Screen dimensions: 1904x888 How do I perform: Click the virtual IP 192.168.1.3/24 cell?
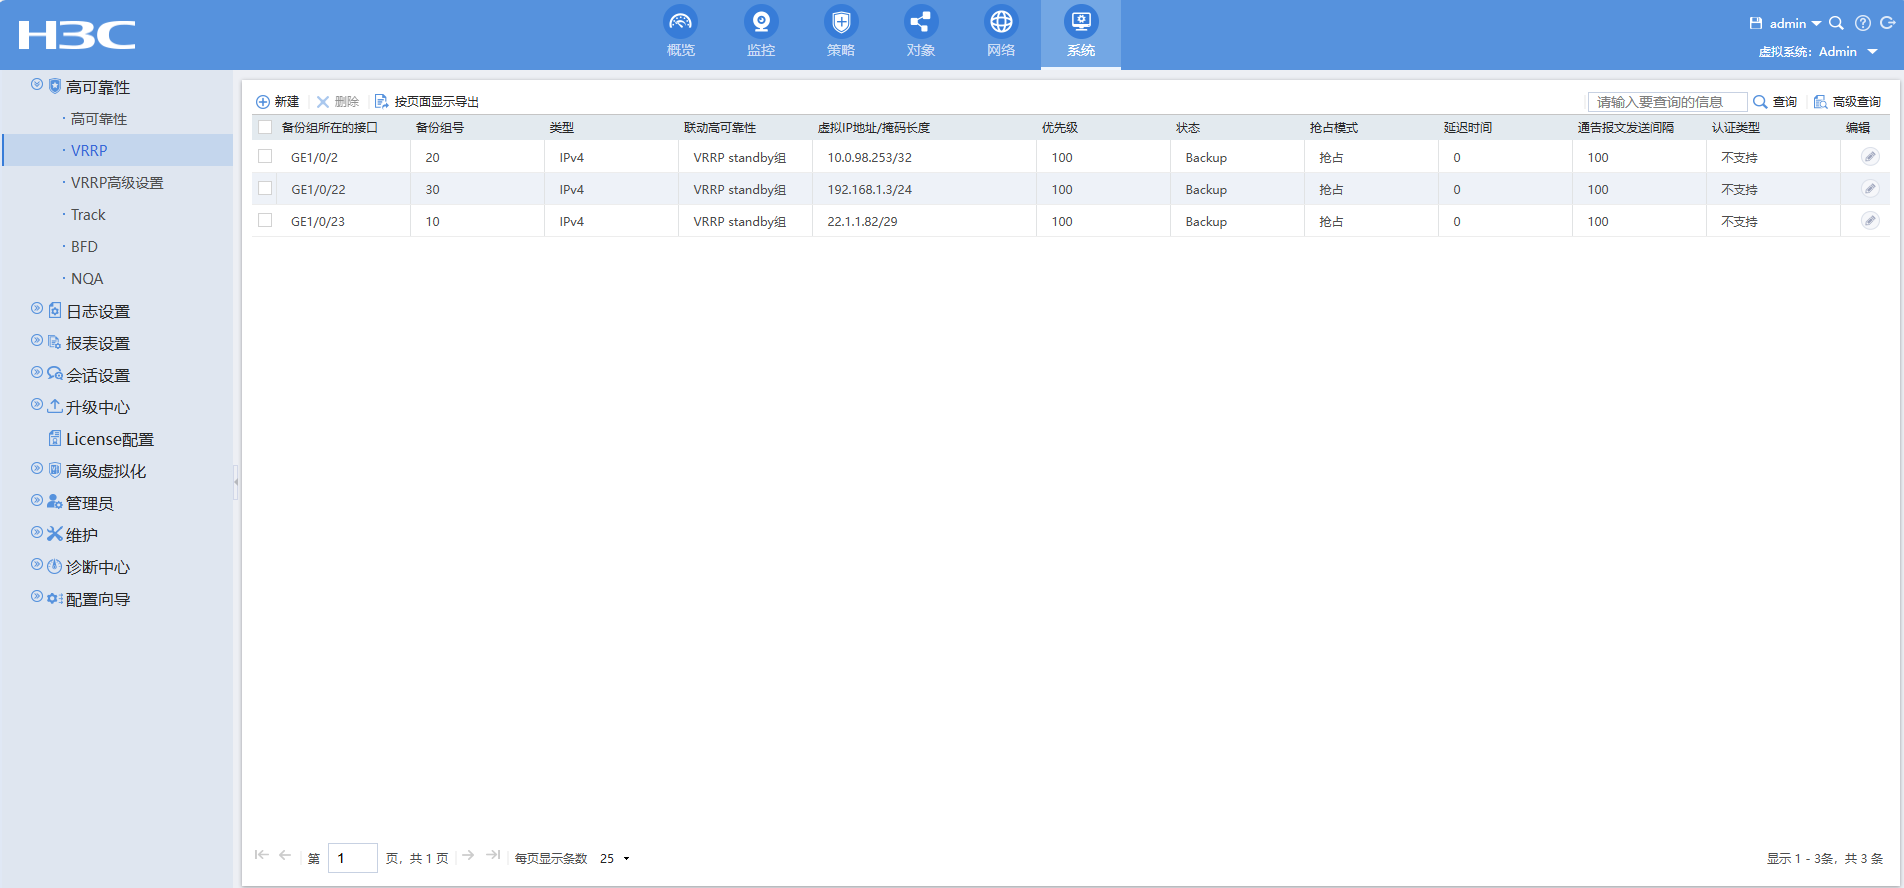click(869, 190)
